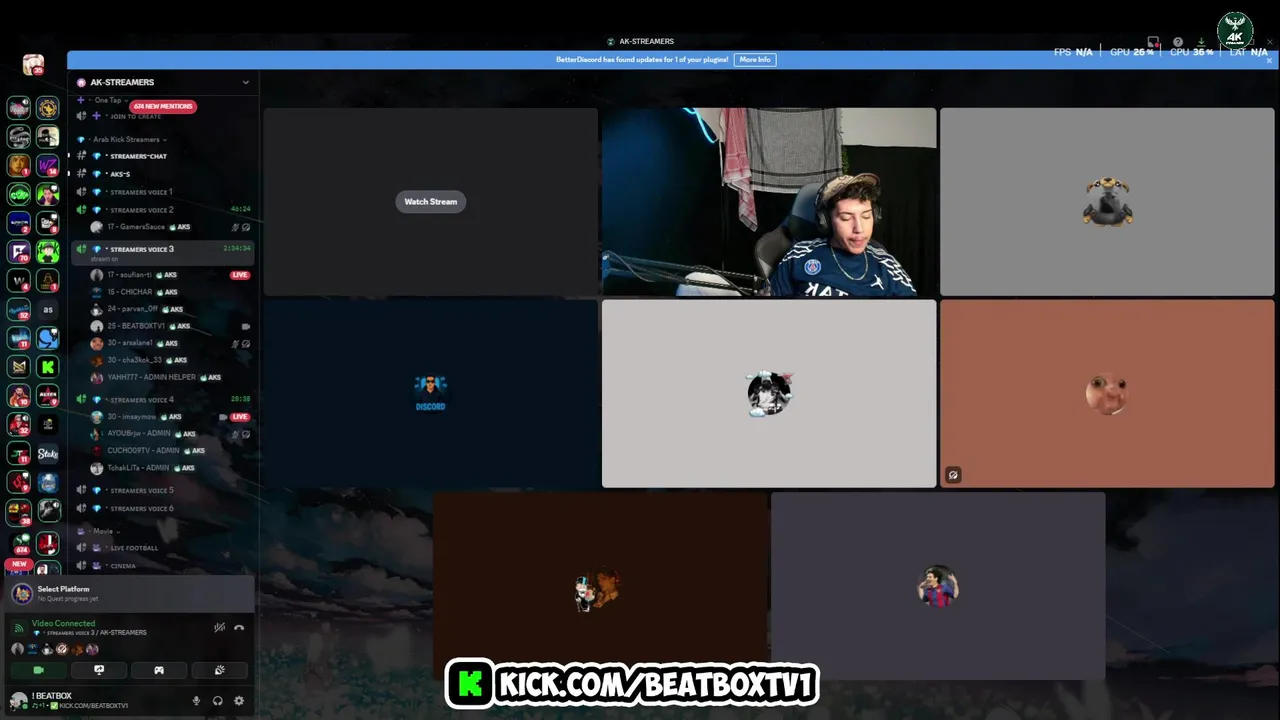Open the AKS-S text channel
The image size is (1280, 720).
coord(162,174)
